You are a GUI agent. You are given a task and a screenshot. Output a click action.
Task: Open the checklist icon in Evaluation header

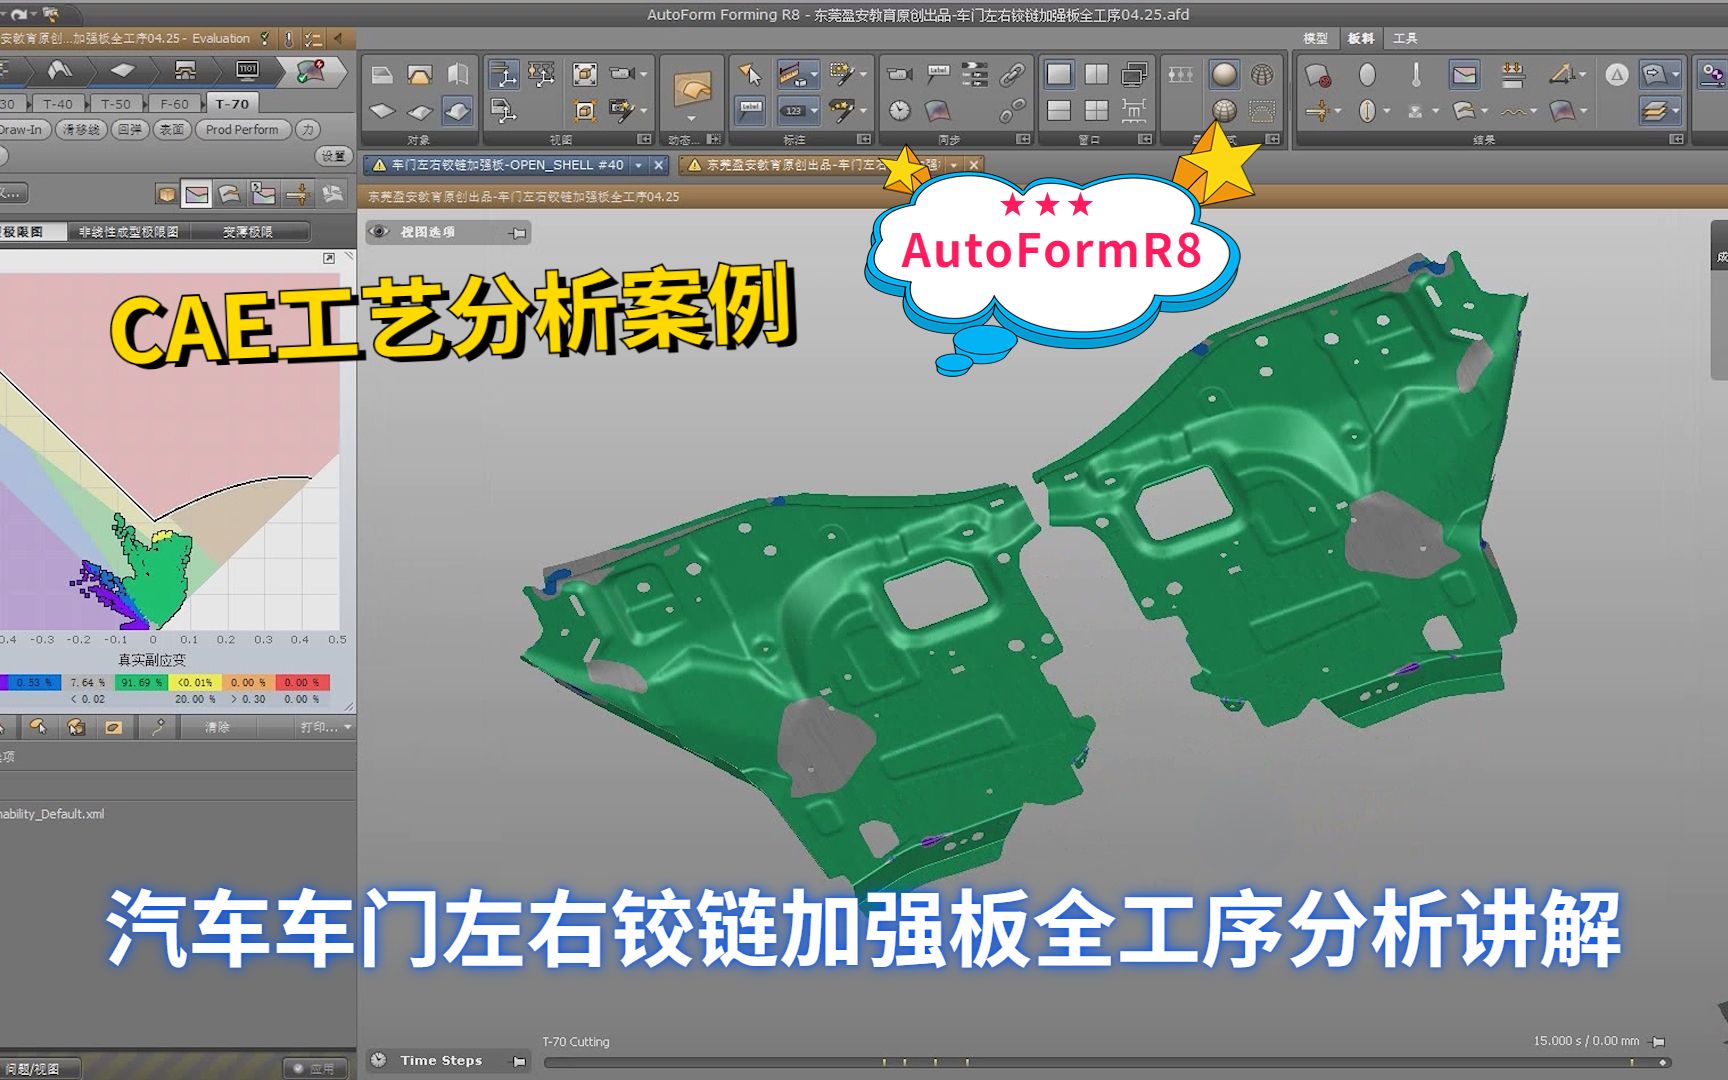pos(313,39)
